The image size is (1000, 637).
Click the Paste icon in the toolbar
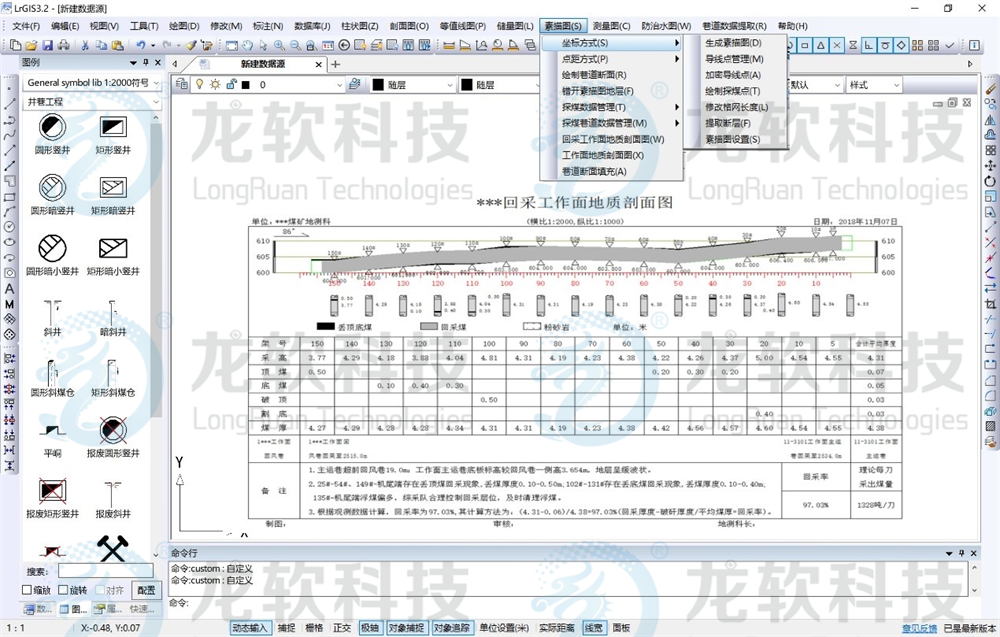coord(118,44)
